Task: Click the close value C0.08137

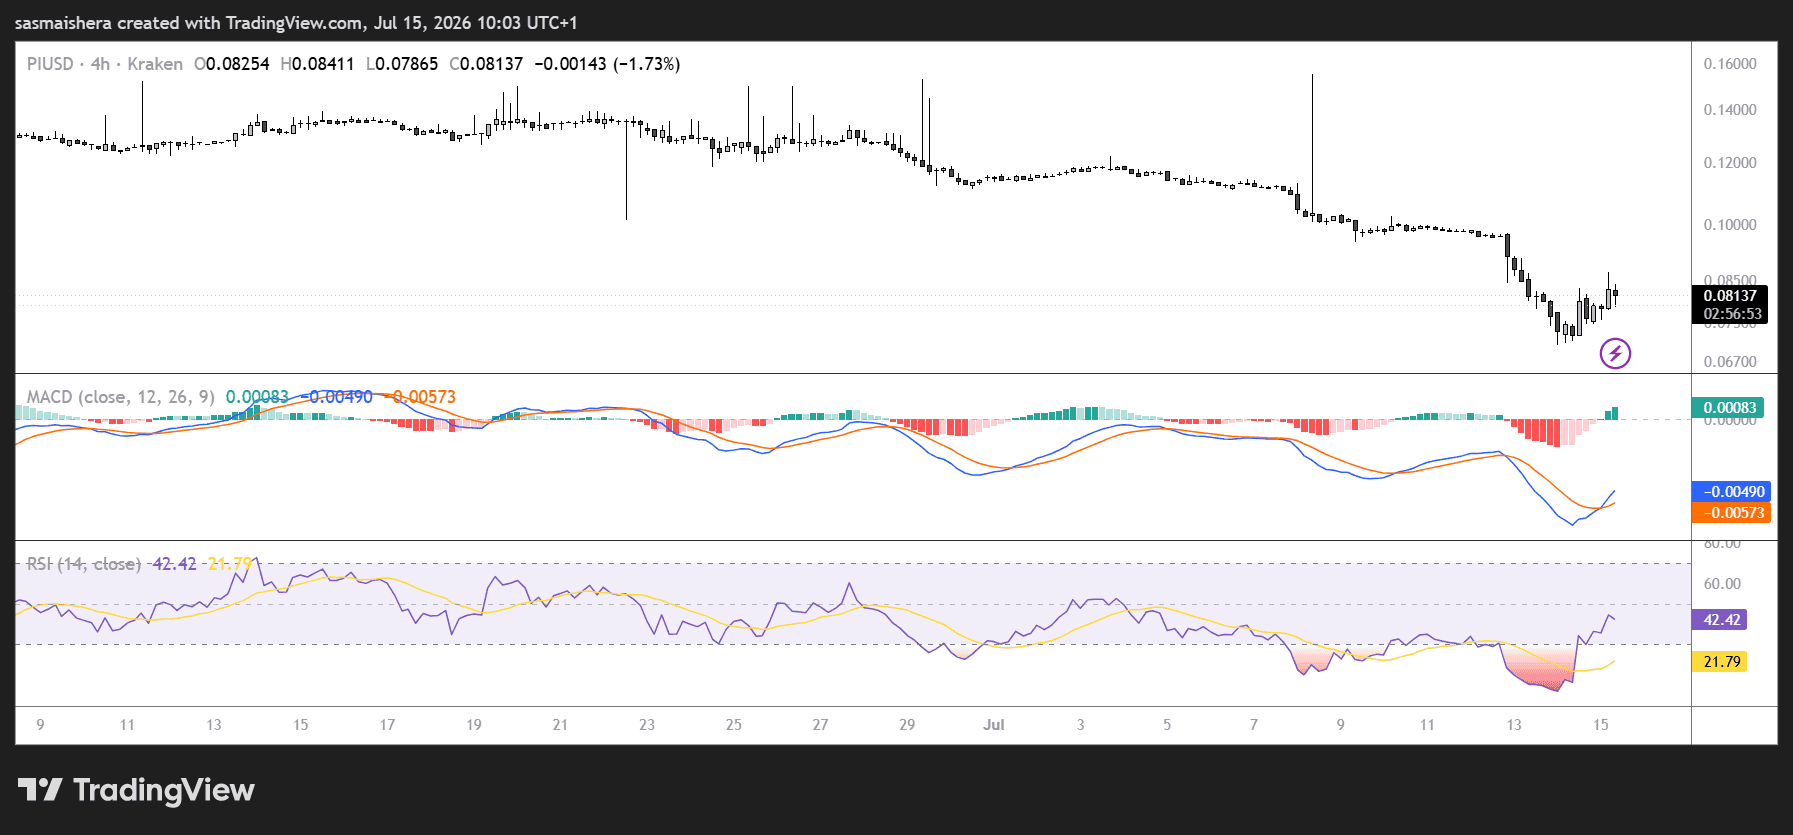Action: click(x=486, y=64)
